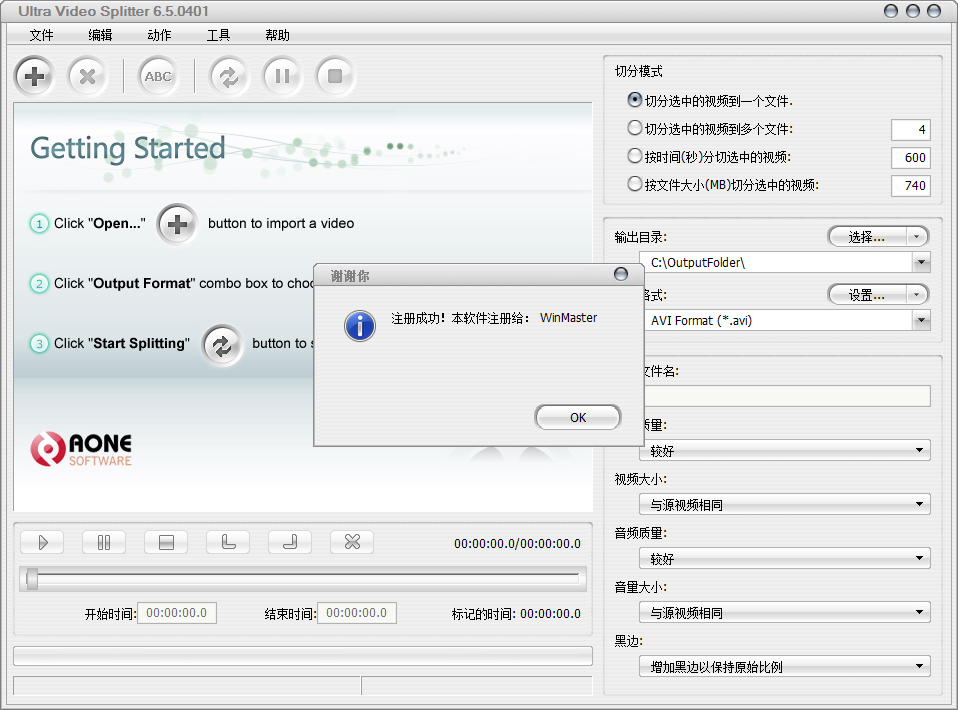Open the C:\OutputFolder\ directory dropdown
Image resolution: width=958 pixels, height=710 pixels.
921,263
